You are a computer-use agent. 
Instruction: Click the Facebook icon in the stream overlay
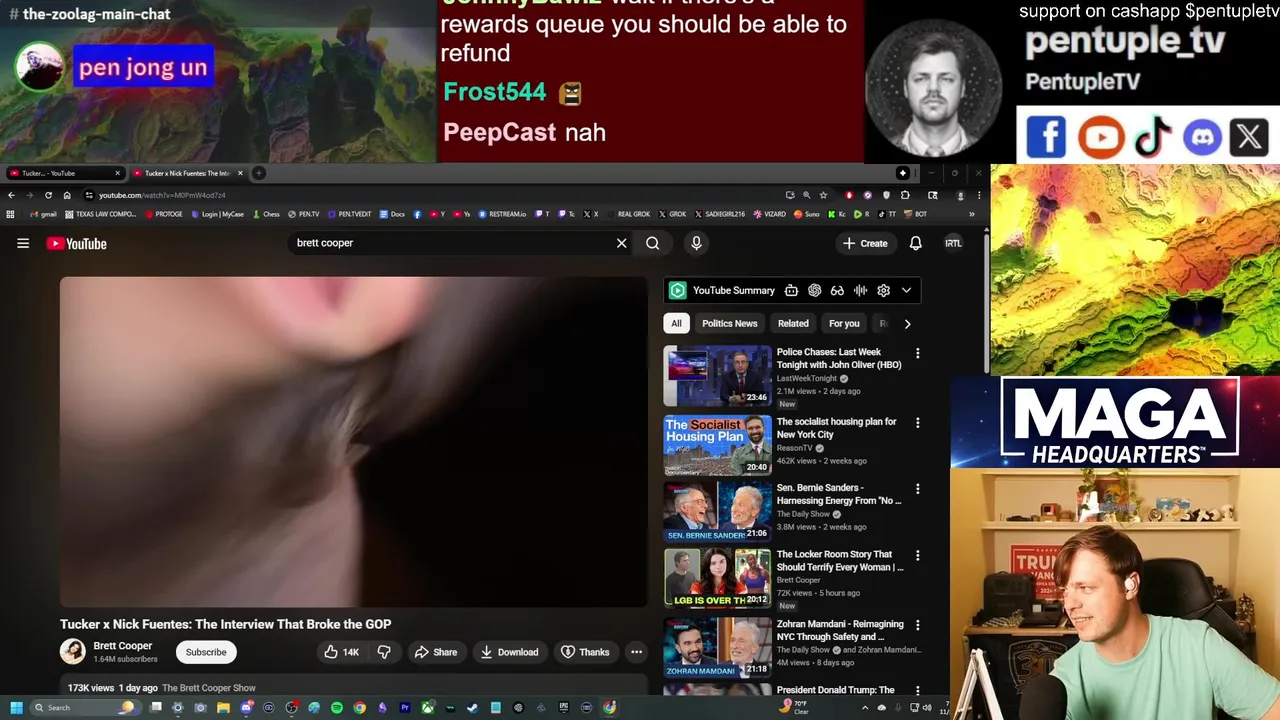click(x=1046, y=137)
